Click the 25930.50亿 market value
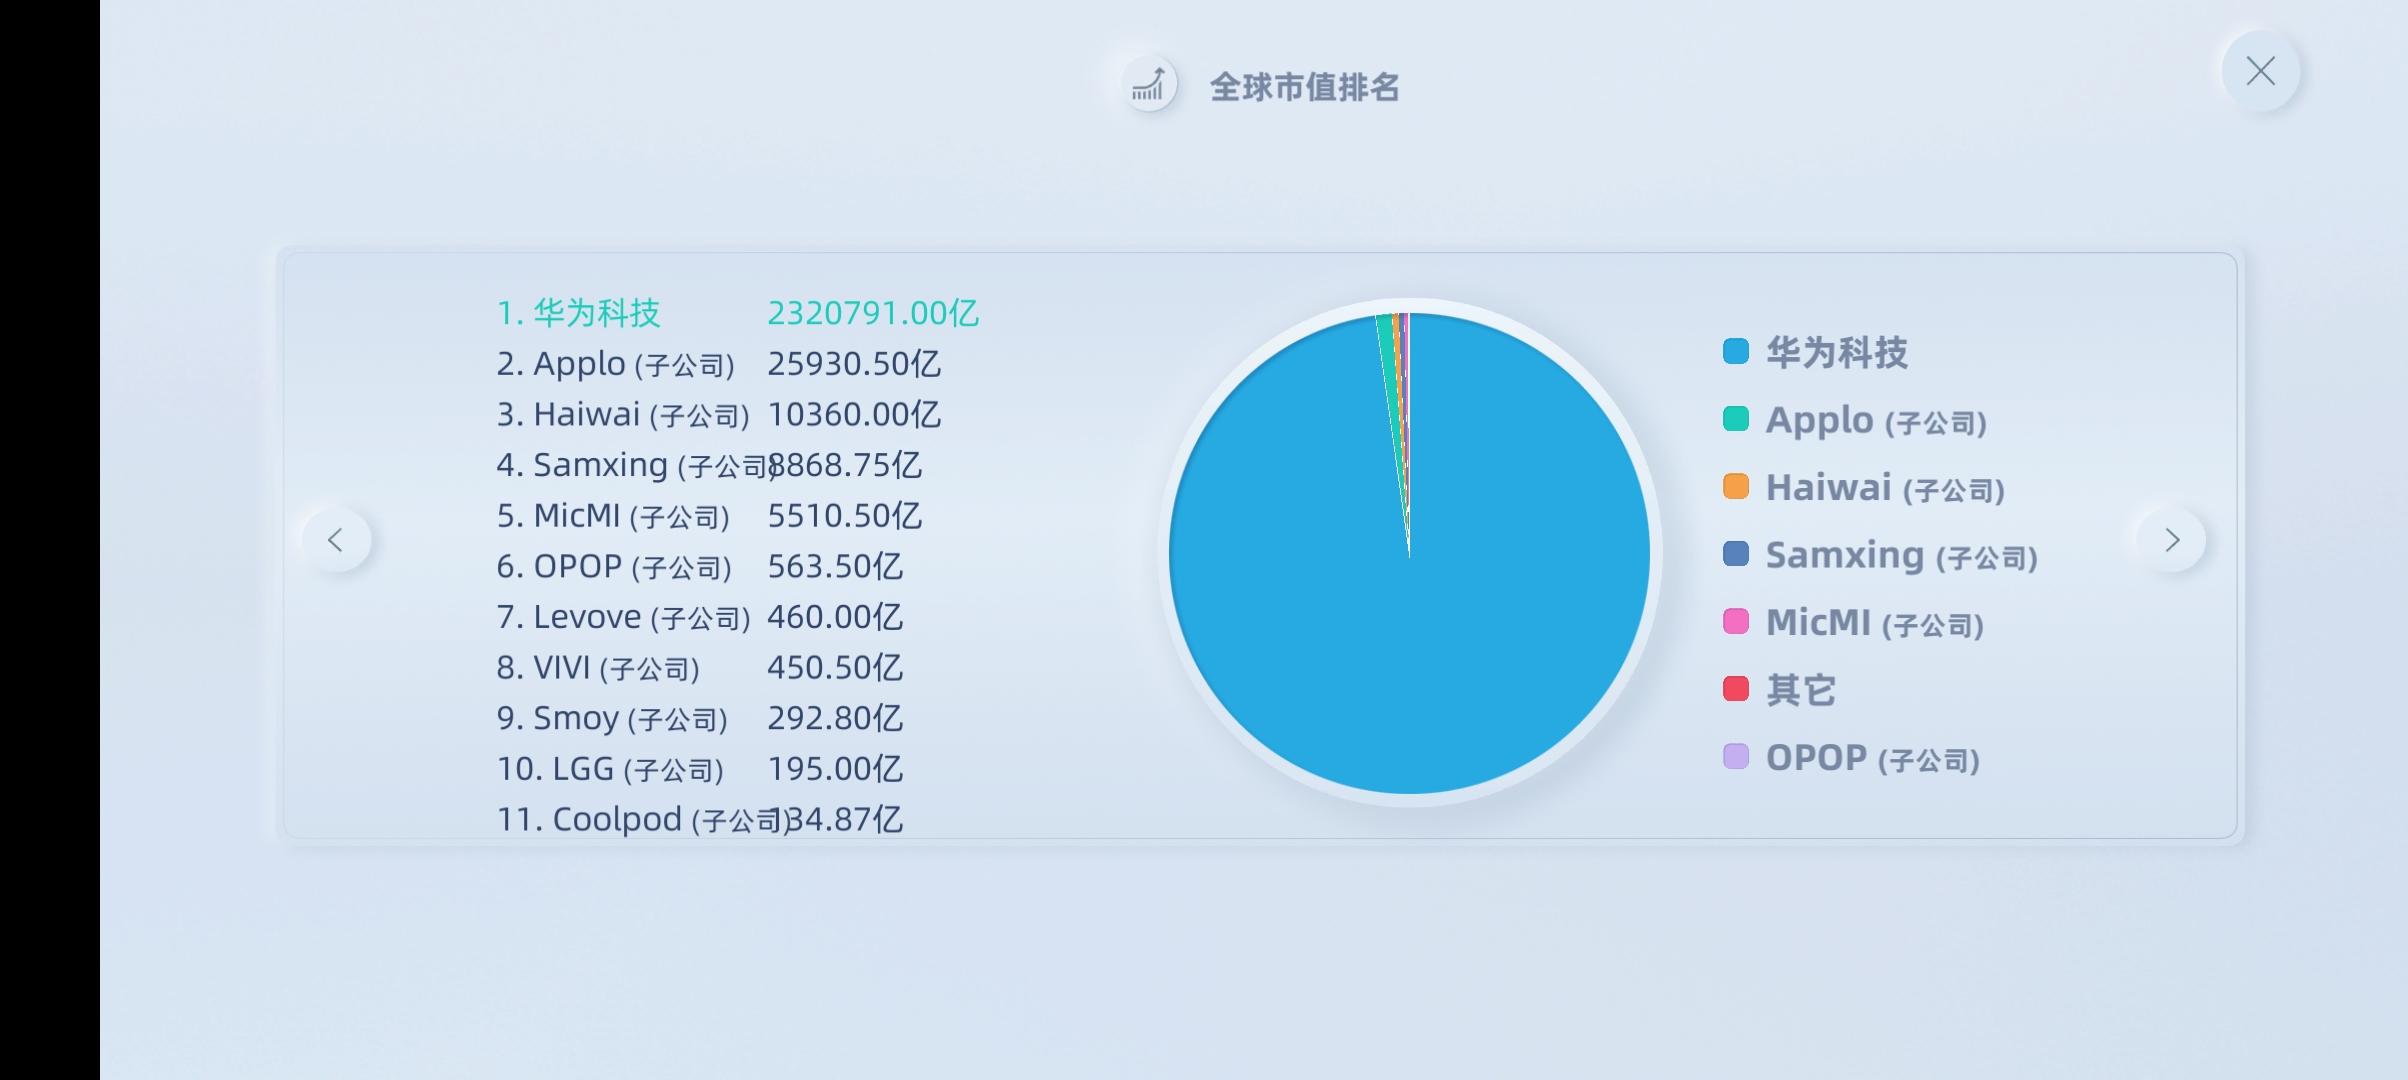The image size is (2408, 1080). coord(854,364)
